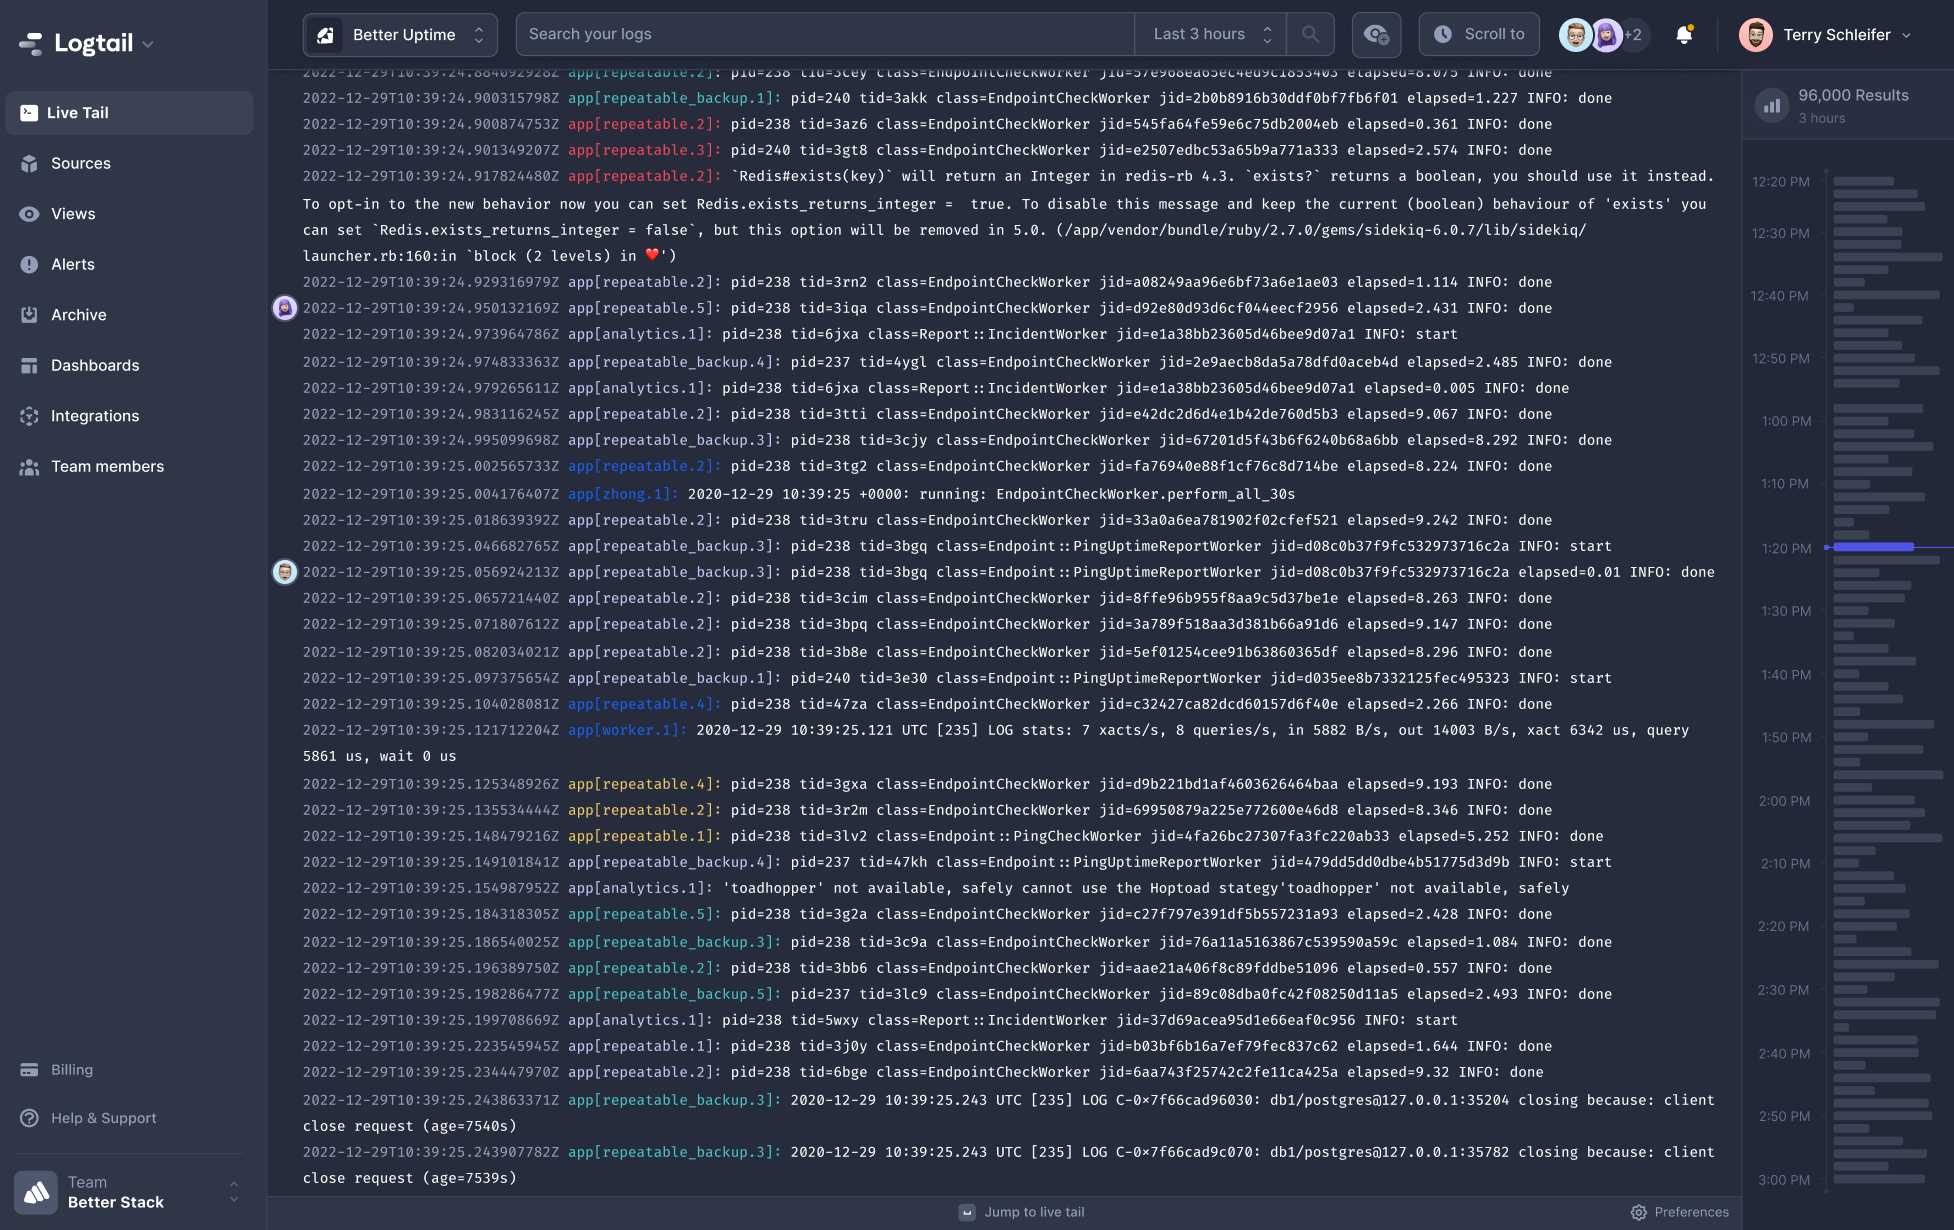Screen dimensions: 1954x1230
Task: Open Alerts section in sidebar
Action: coord(71,265)
